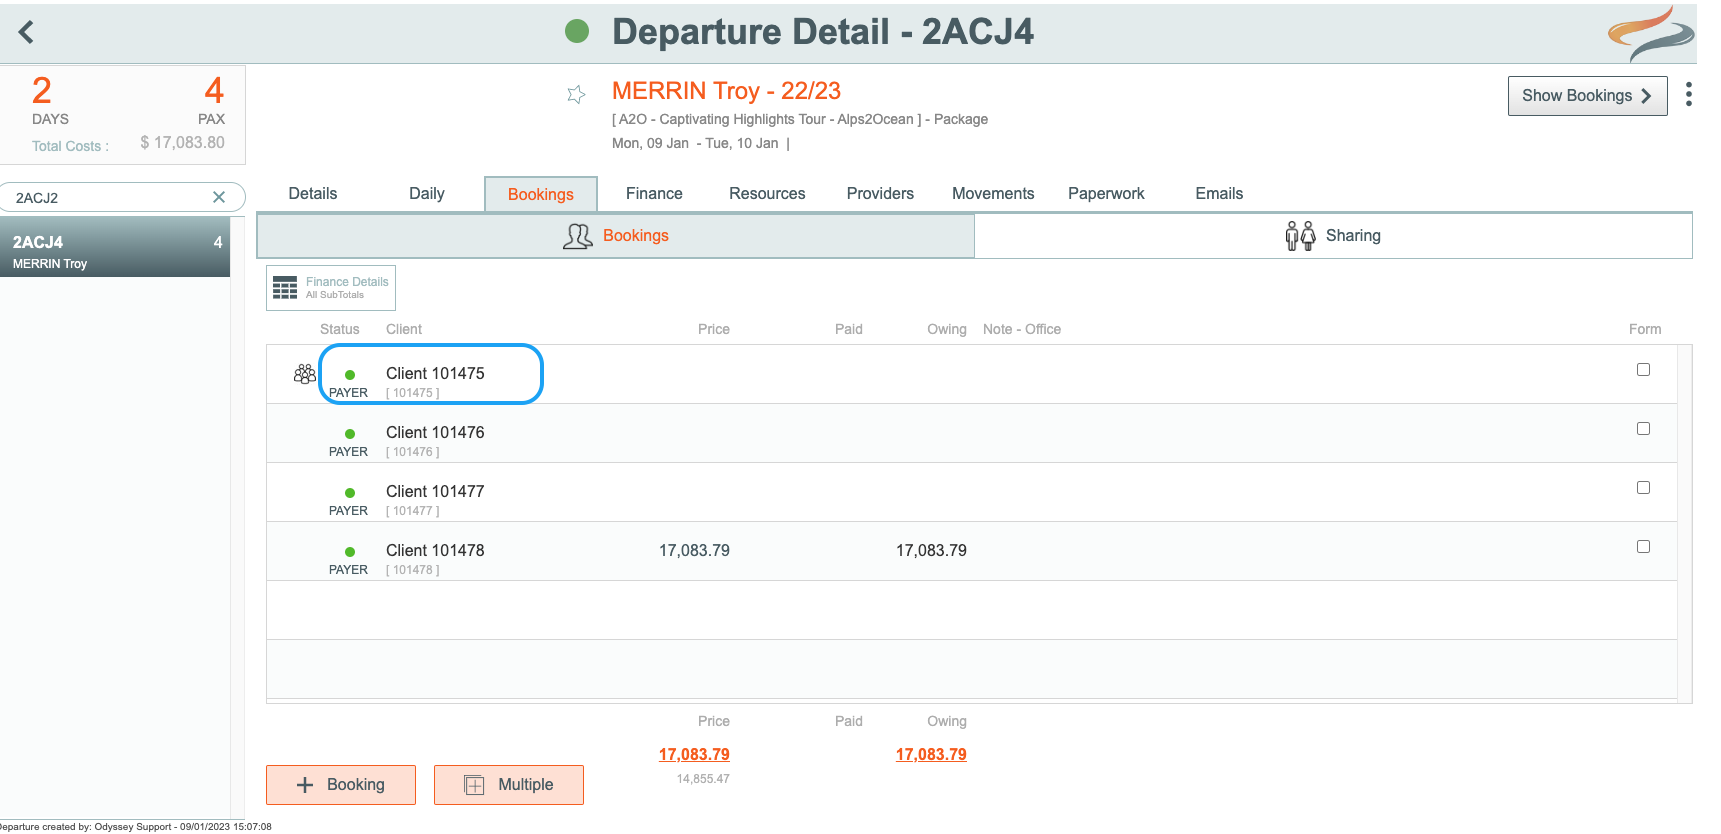Click the 14,855.47 subtotal value
Image resolution: width=1721 pixels, height=834 pixels.
point(703,779)
